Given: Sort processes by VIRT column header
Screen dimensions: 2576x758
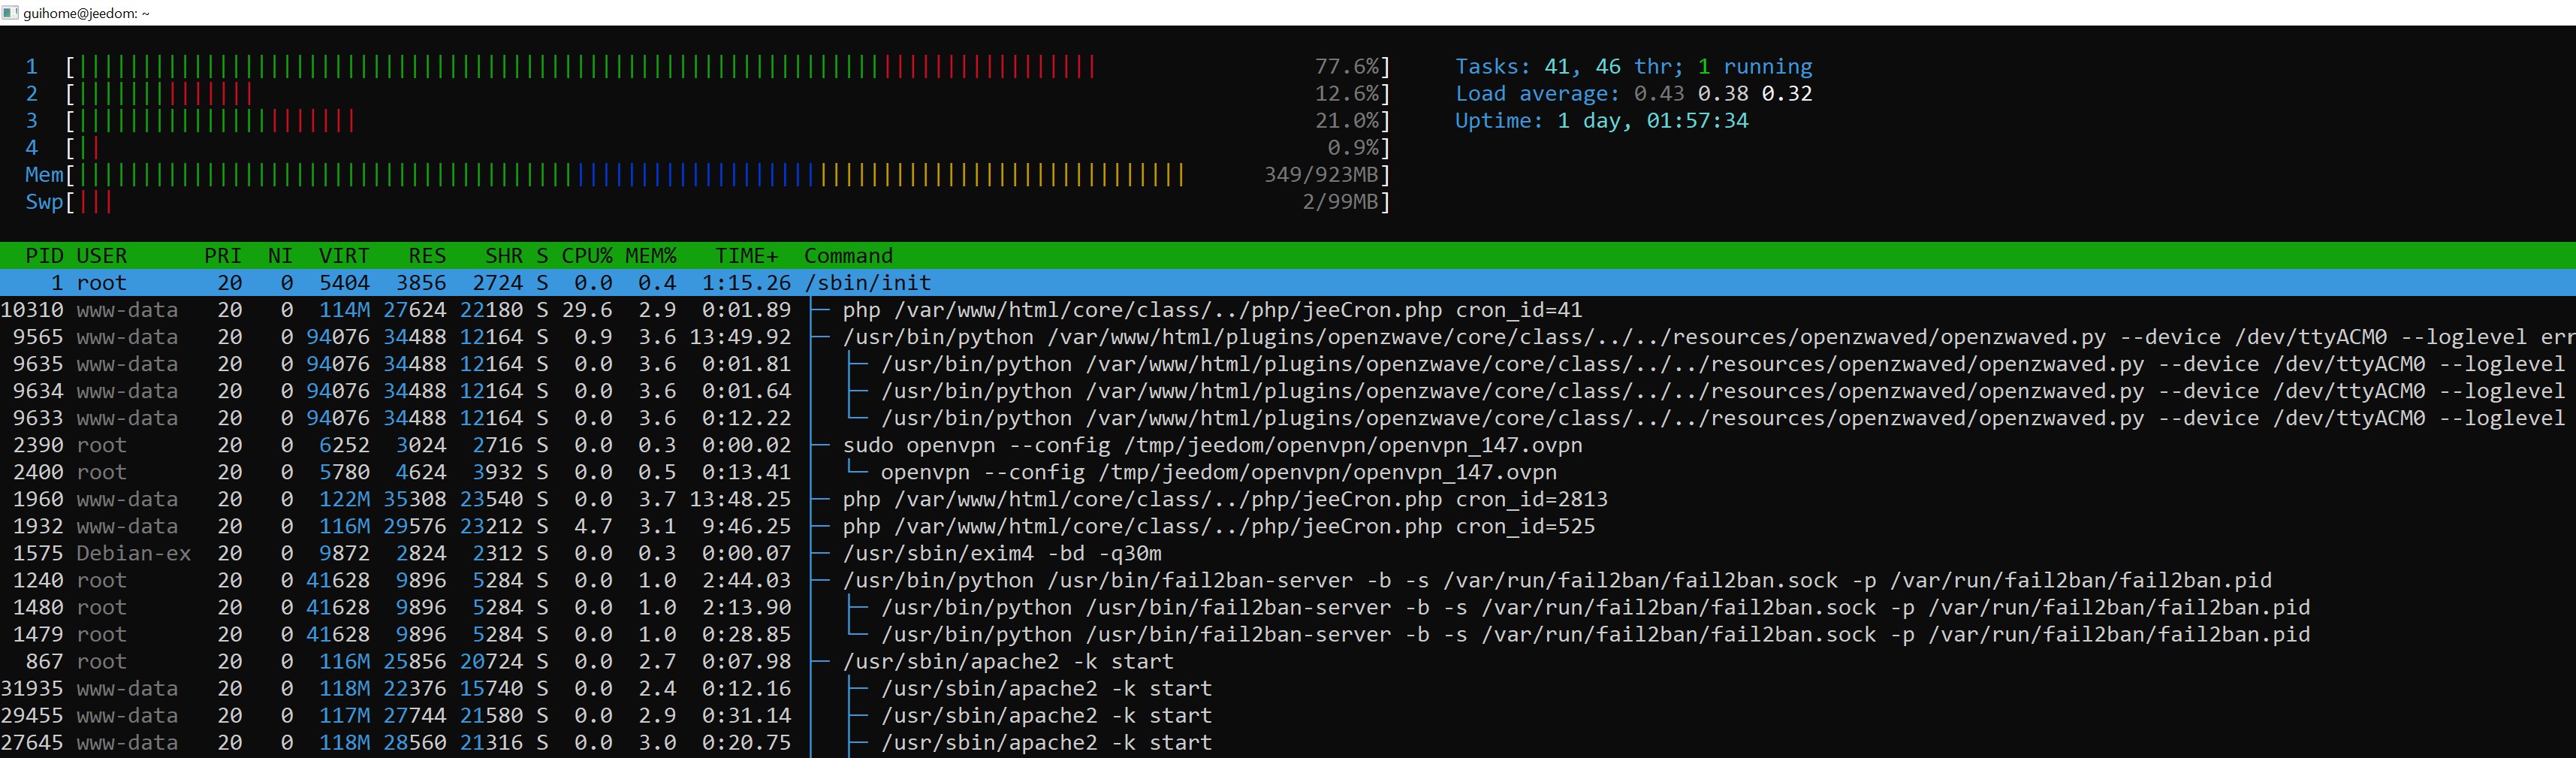Looking at the screenshot, I should pyautogui.click(x=344, y=256).
